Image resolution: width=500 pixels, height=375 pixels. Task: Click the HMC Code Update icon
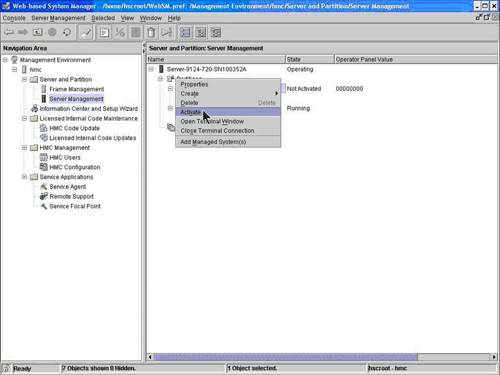click(x=43, y=128)
